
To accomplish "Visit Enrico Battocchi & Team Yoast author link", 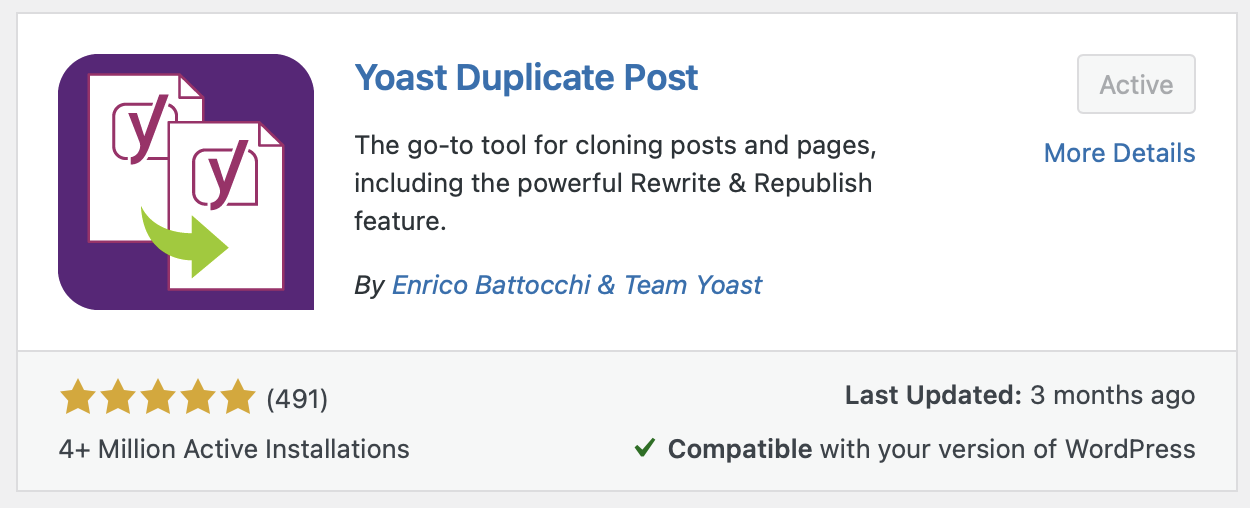I will pyautogui.click(x=577, y=285).
